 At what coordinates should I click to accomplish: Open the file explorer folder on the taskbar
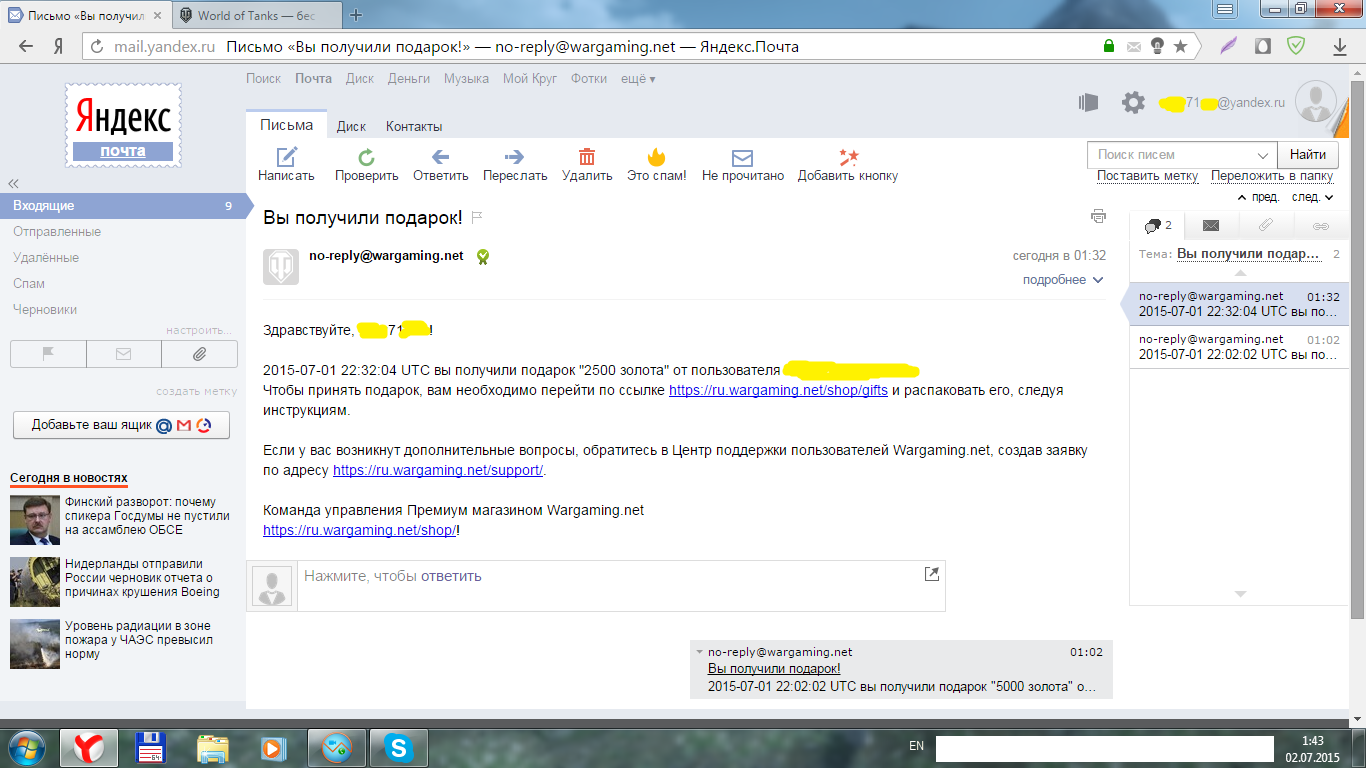point(214,748)
